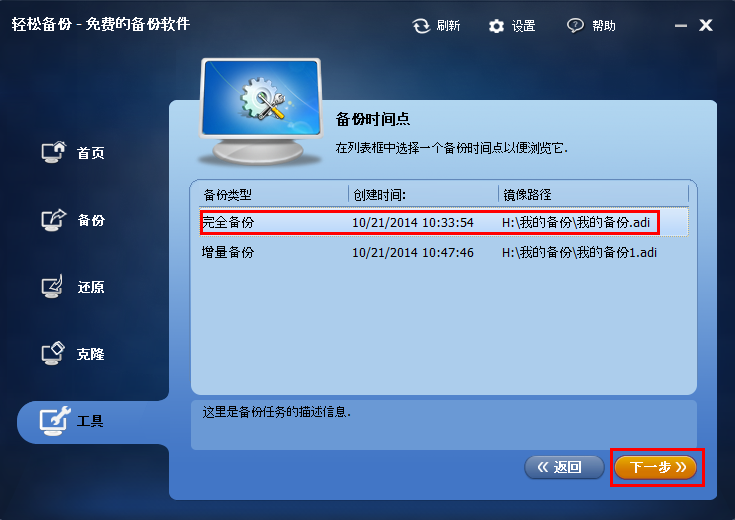The height and width of the screenshot is (520, 735).
Task: Click the monitor with gear illustration
Action: point(261,112)
